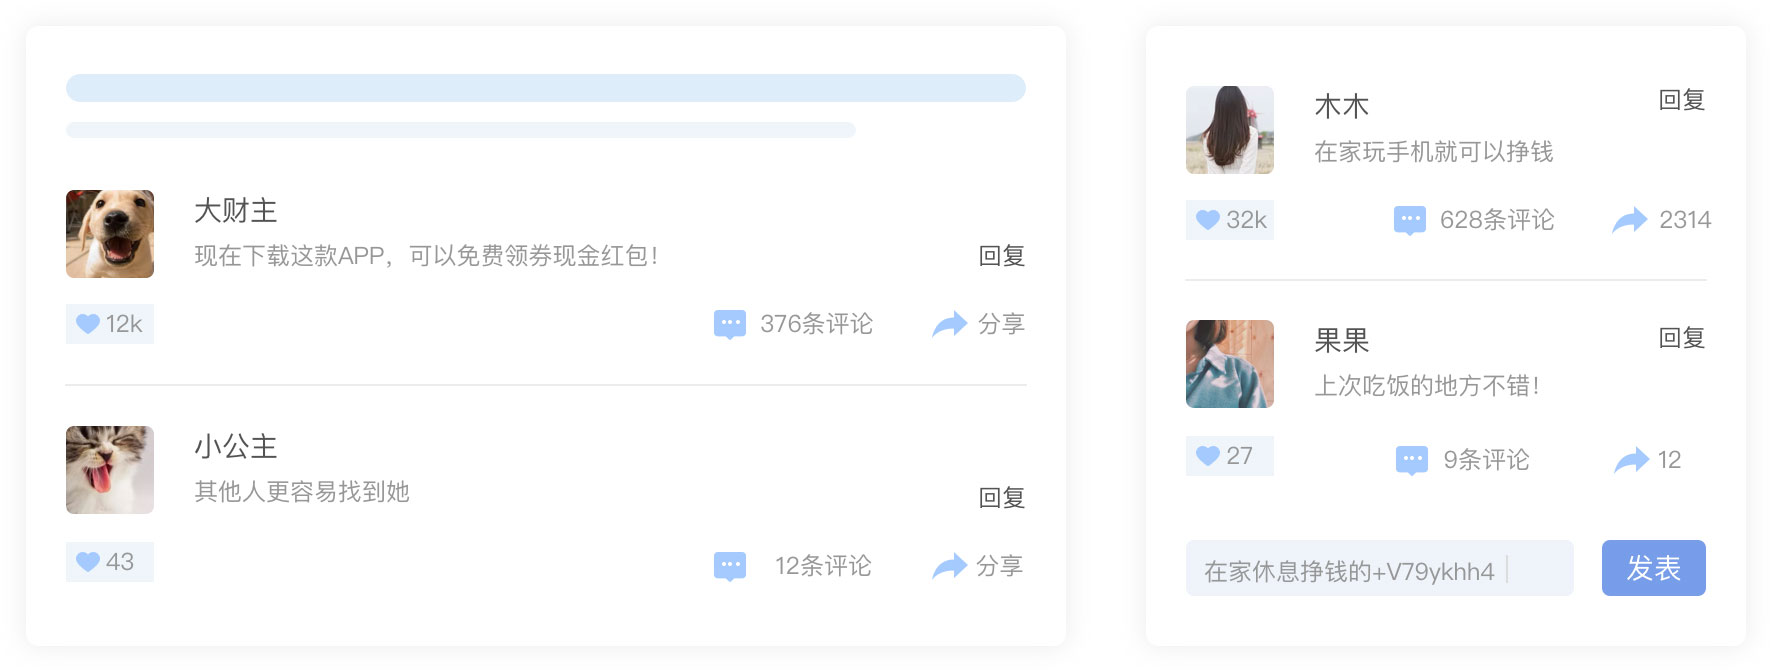The image size is (1772, 672).
Task: Open the 376条评论 comment icon
Action: (730, 325)
